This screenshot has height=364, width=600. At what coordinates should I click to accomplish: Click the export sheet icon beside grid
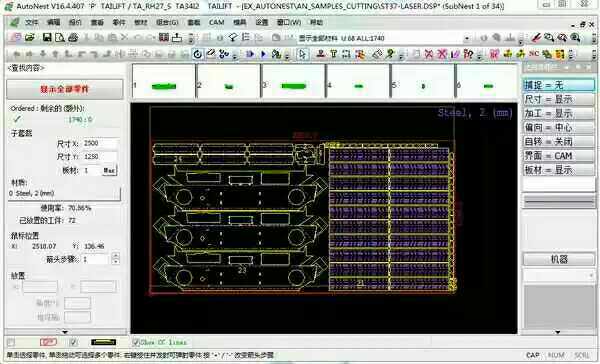177,38
